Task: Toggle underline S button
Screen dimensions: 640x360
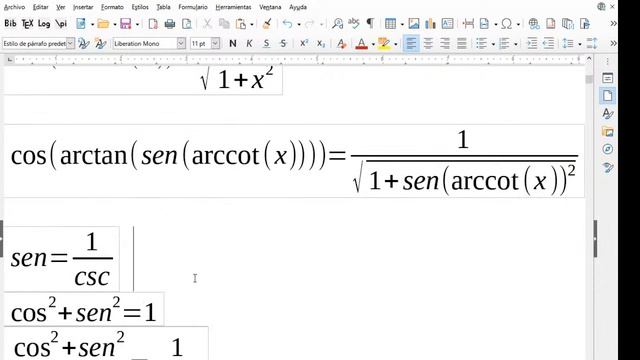Action: [x=266, y=43]
